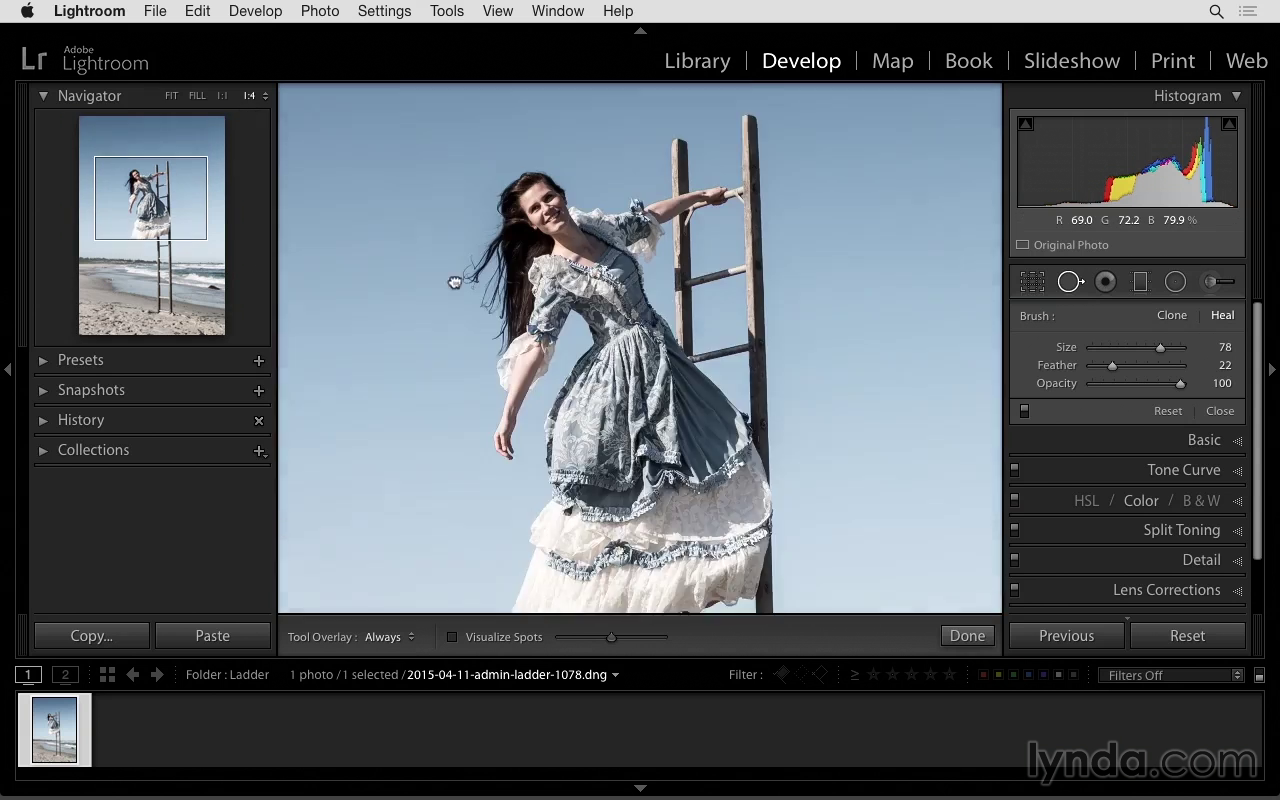Select the Radial Filter tool
Image resolution: width=1280 pixels, height=800 pixels.
point(1175,282)
